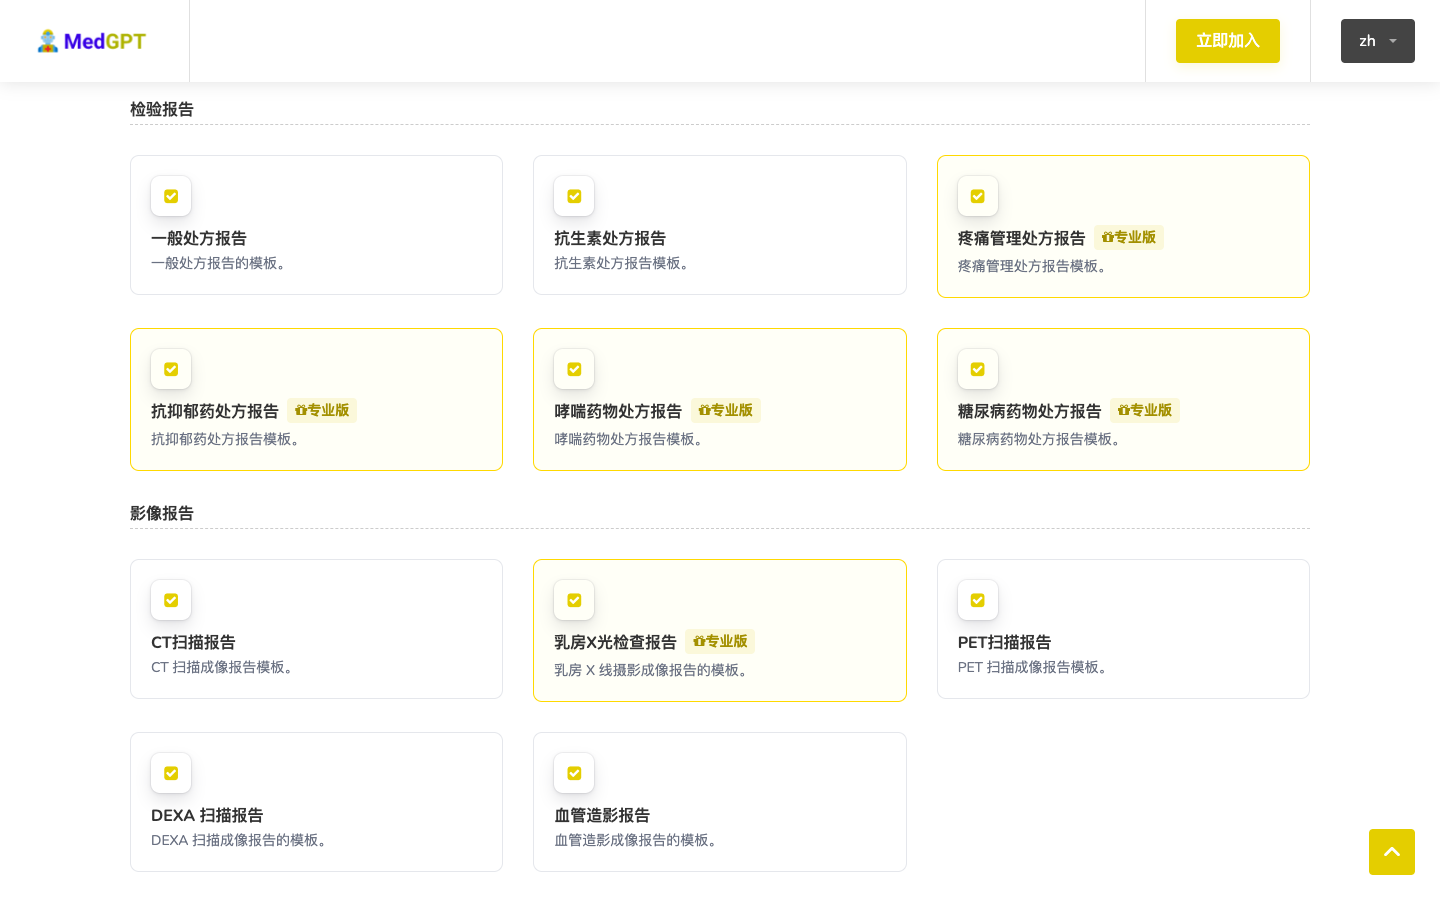
Task: Click the 专业版 badge on 抗抑郁药处方报告
Action: pos(322,410)
